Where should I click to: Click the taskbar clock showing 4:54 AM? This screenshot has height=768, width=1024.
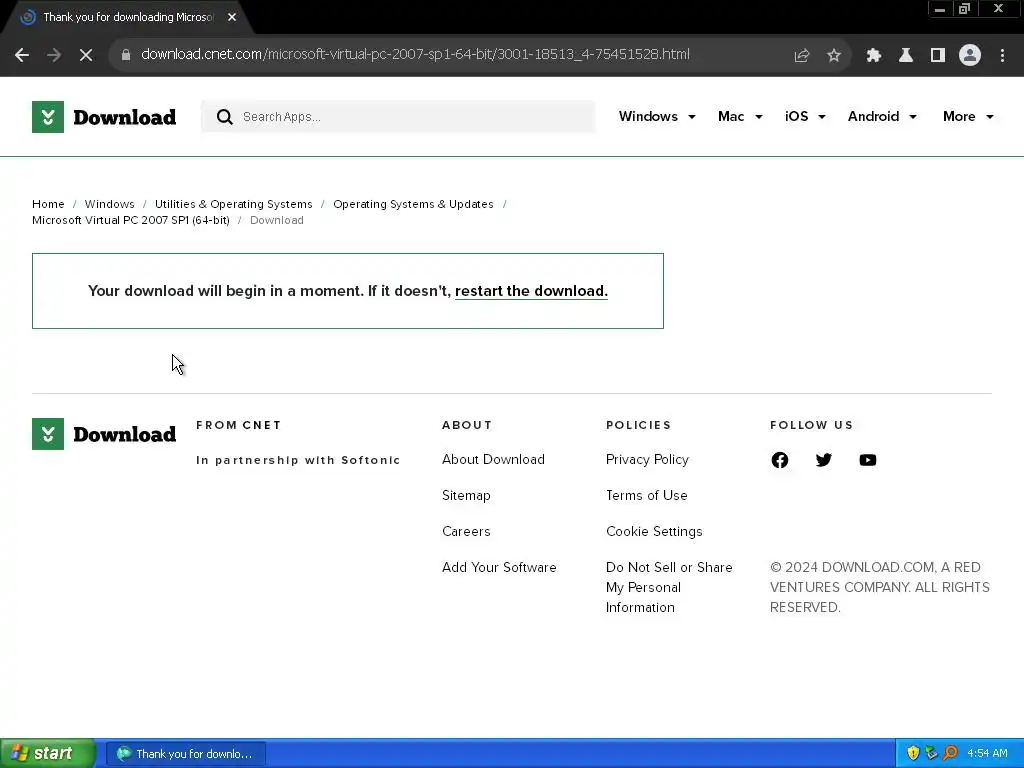987,753
